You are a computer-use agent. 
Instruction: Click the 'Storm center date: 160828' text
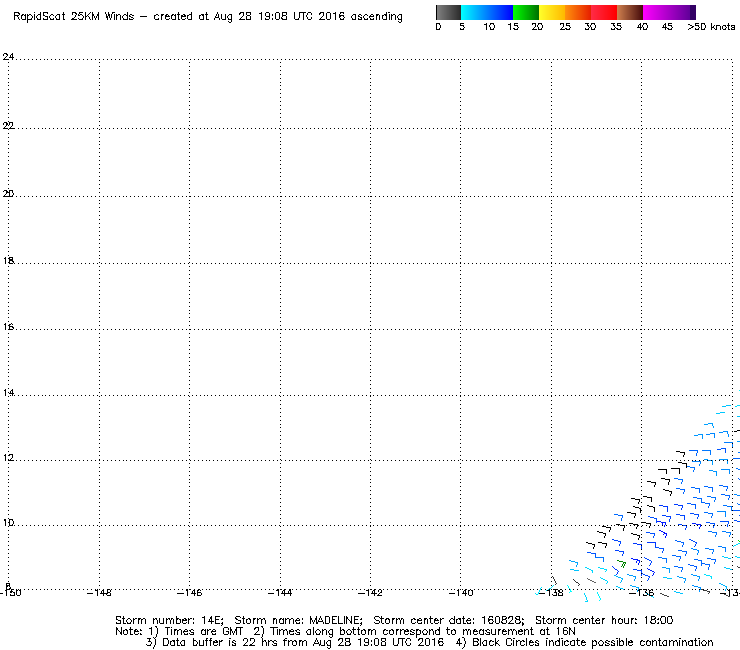click(448, 620)
